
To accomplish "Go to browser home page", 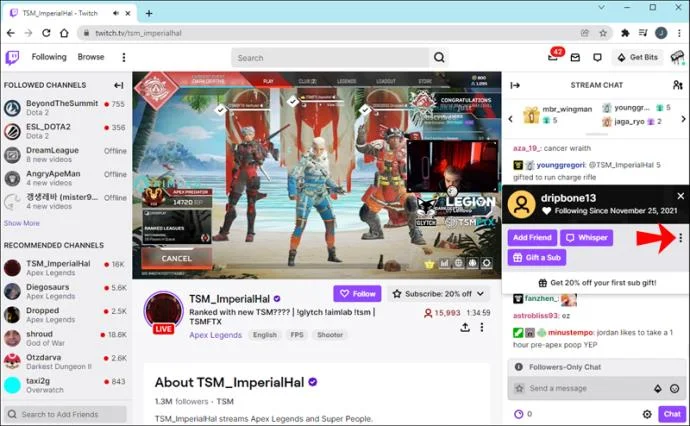I will [64, 33].
